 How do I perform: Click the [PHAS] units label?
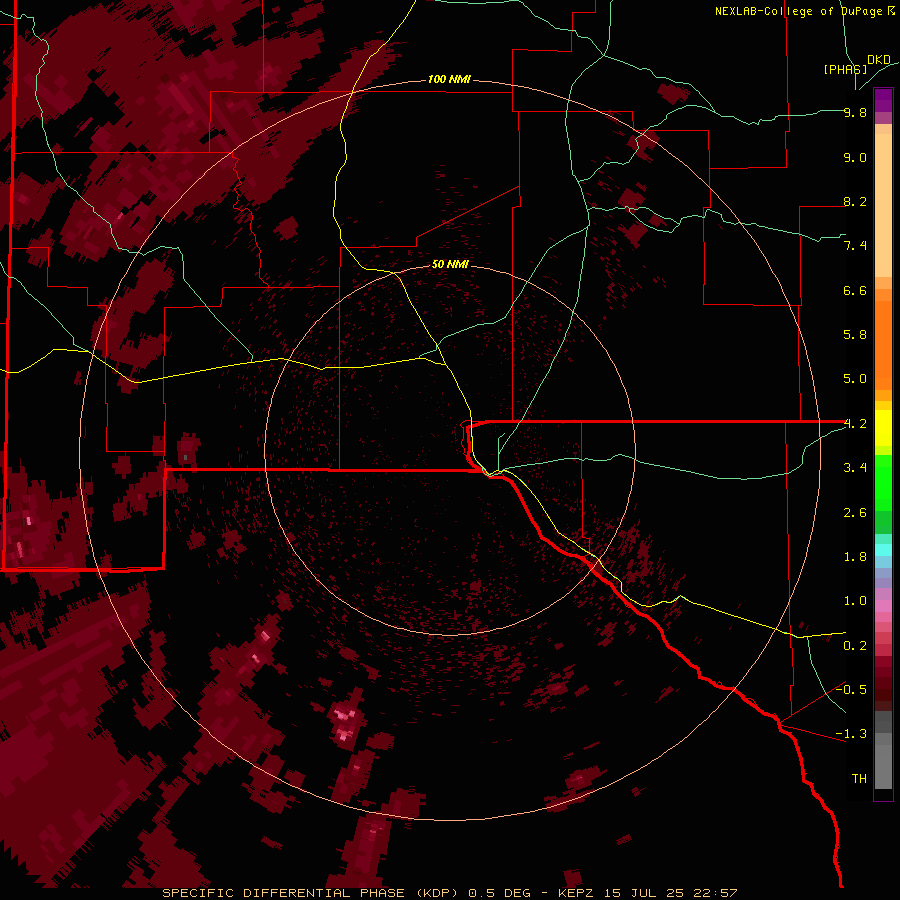tap(845, 69)
